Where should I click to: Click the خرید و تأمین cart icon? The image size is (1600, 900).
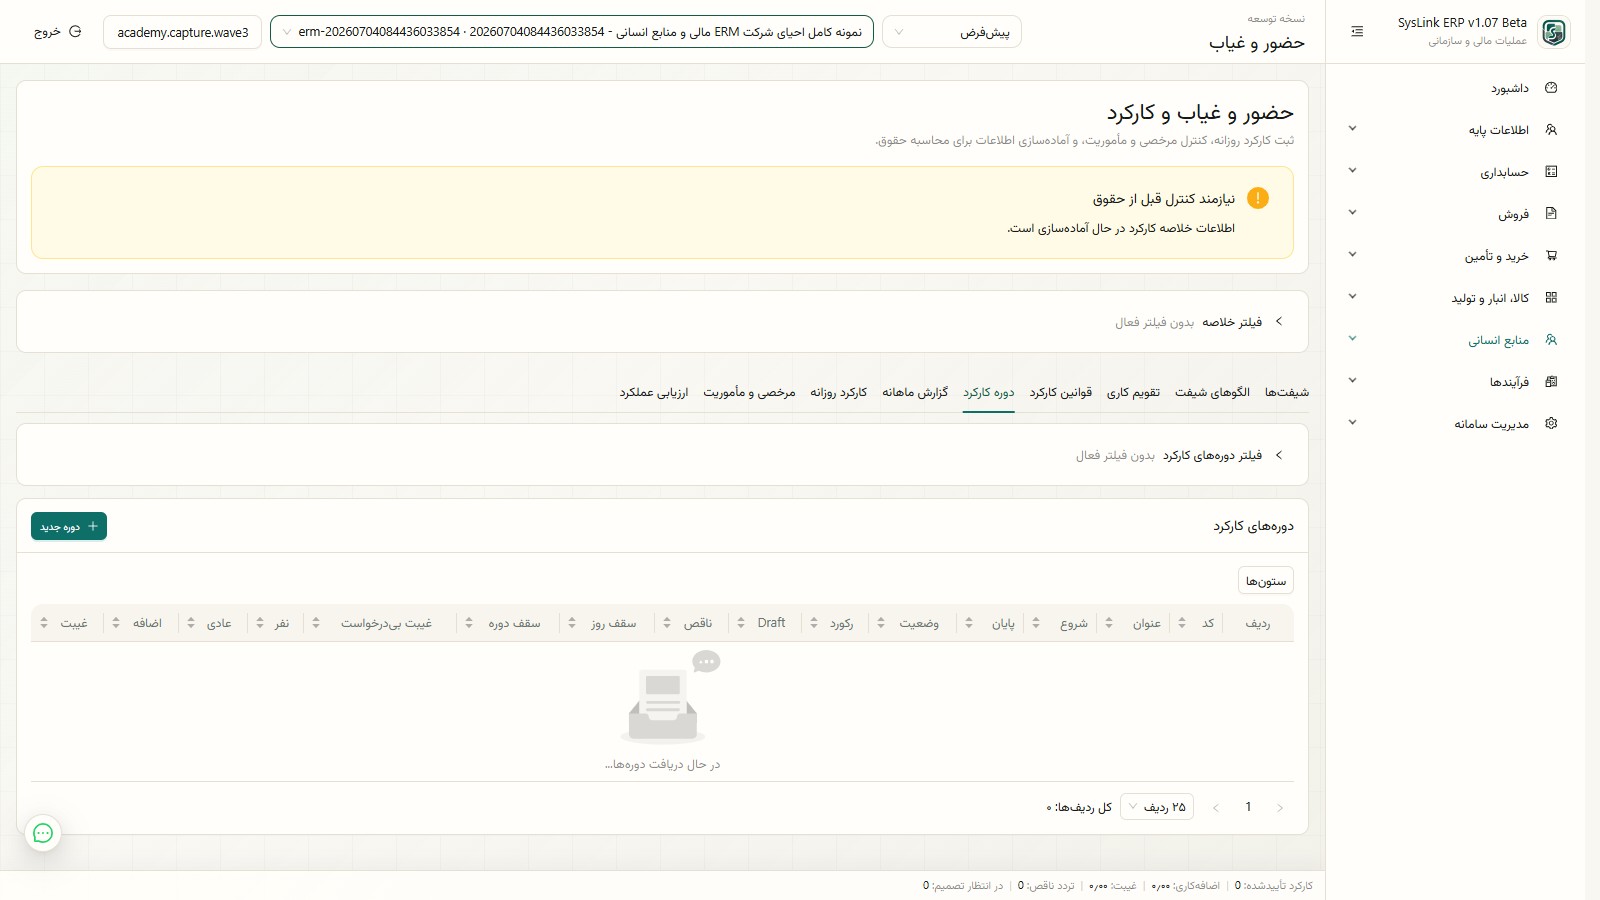click(1551, 256)
